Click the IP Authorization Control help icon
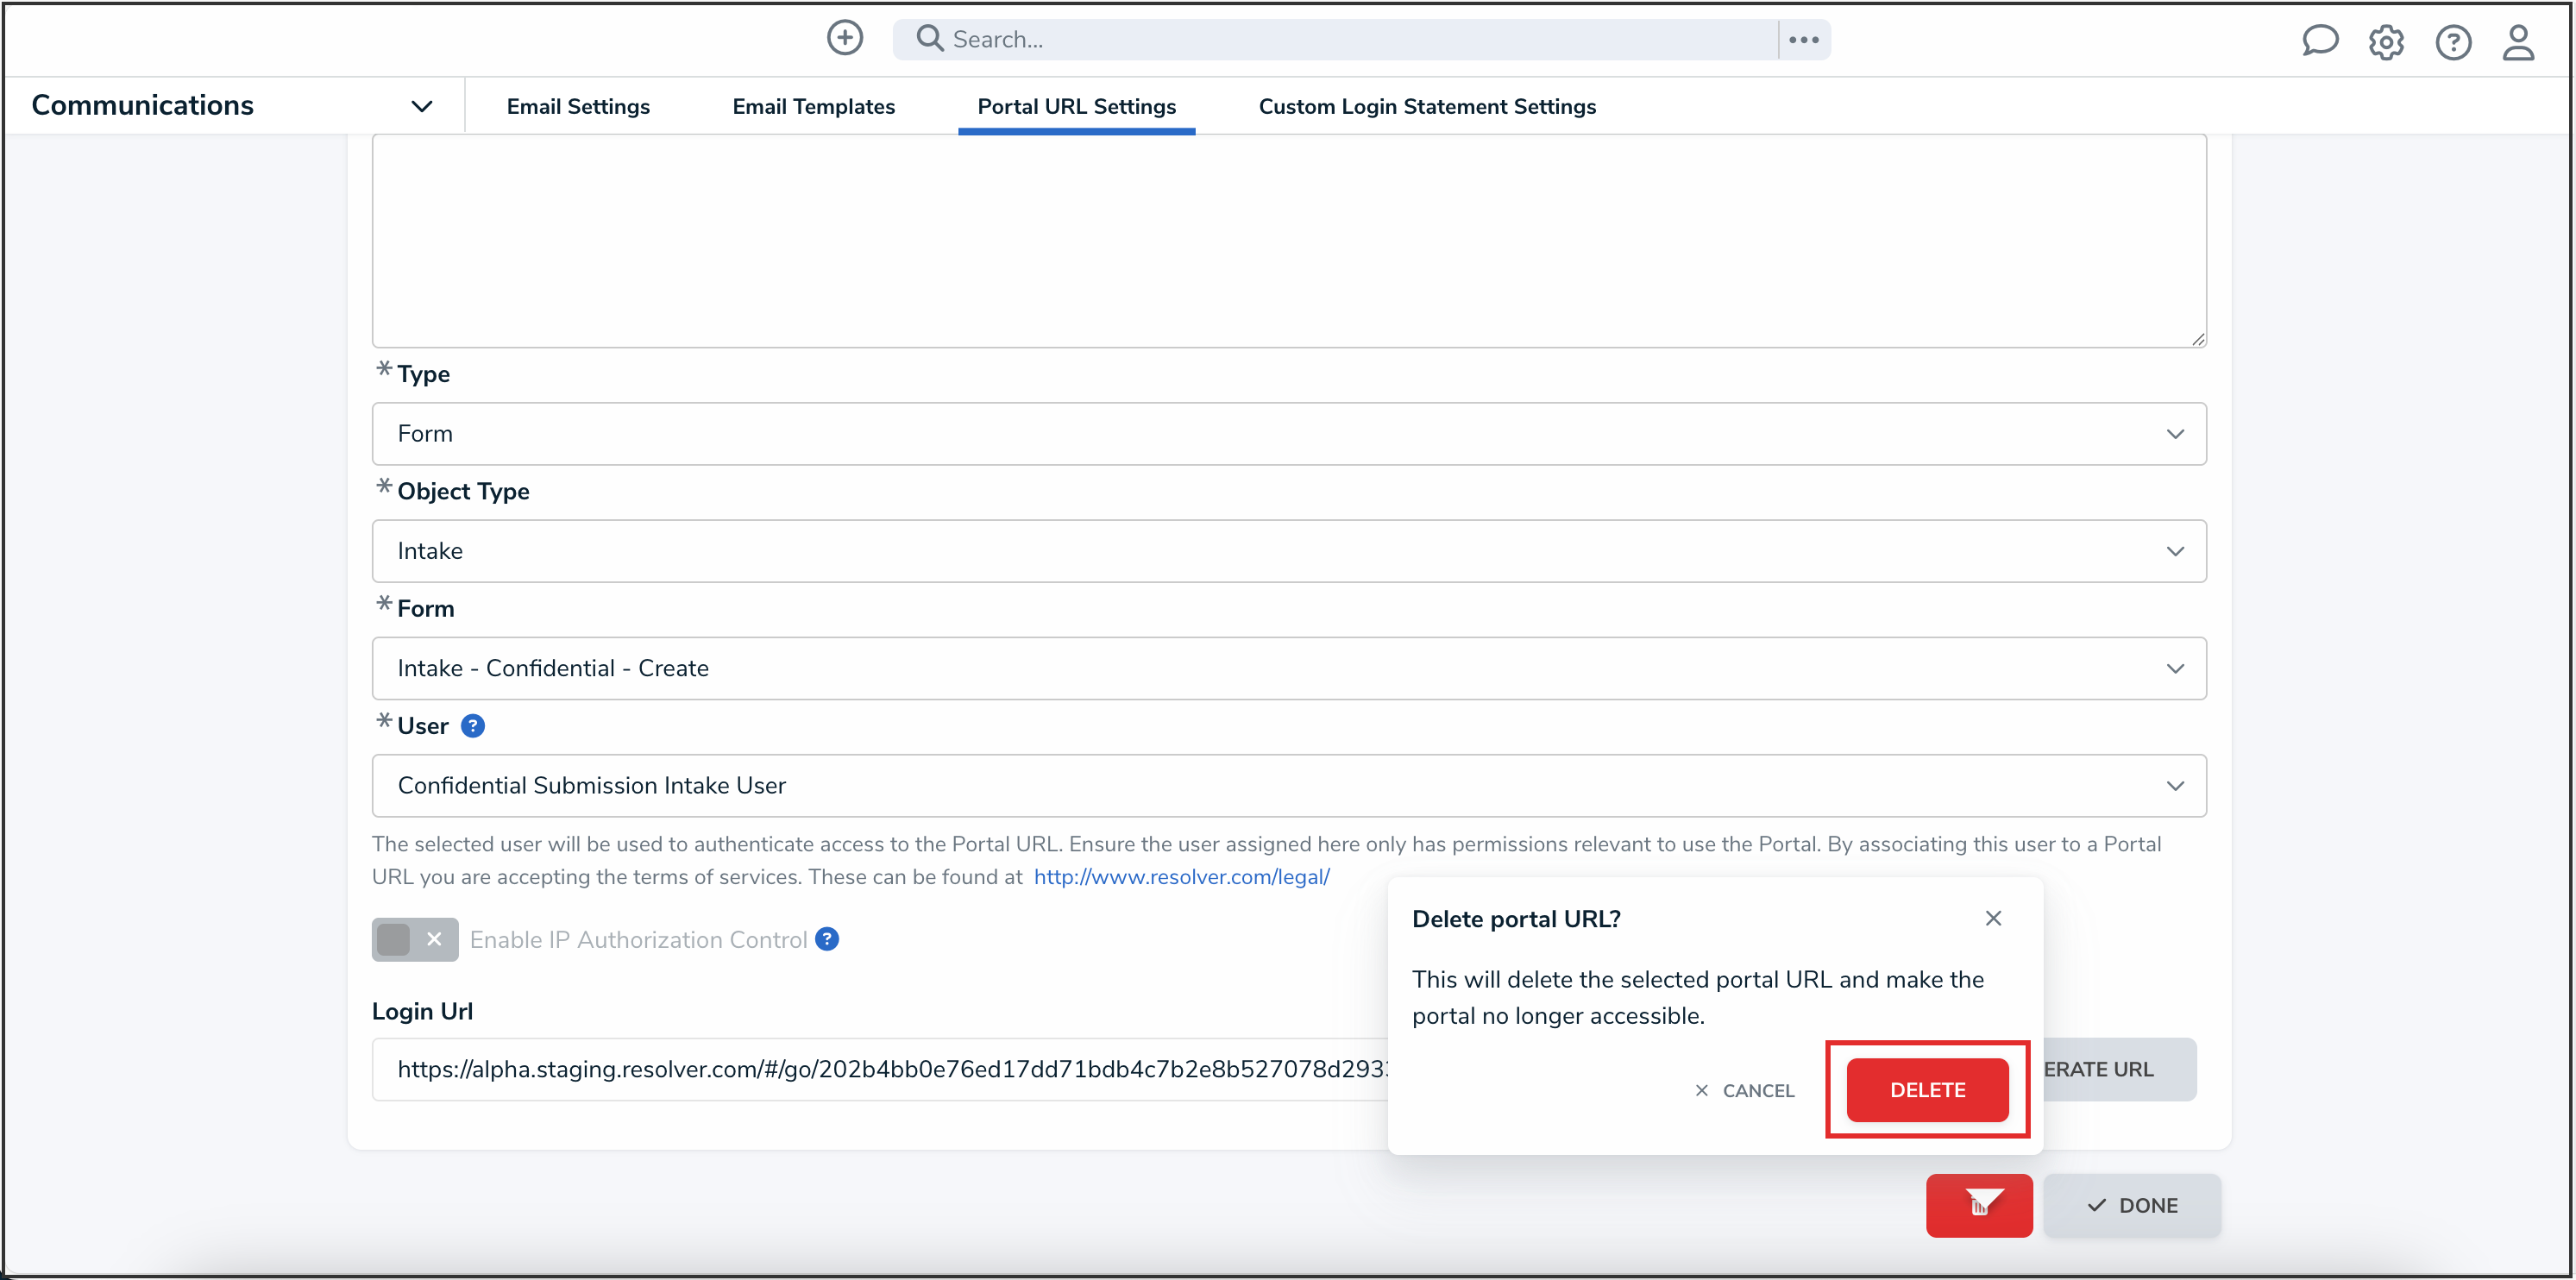This screenshot has width=2576, height=1280. point(827,939)
